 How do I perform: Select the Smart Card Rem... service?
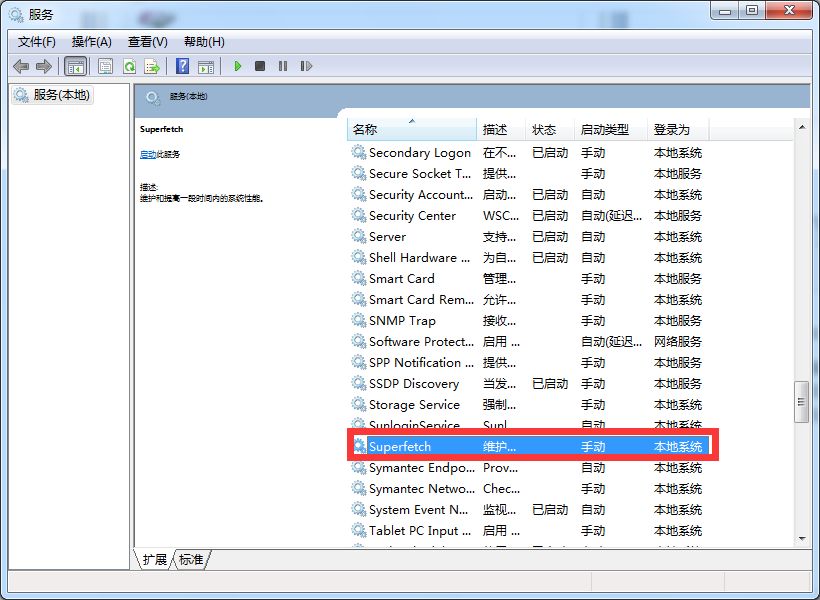pyautogui.click(x=528, y=300)
